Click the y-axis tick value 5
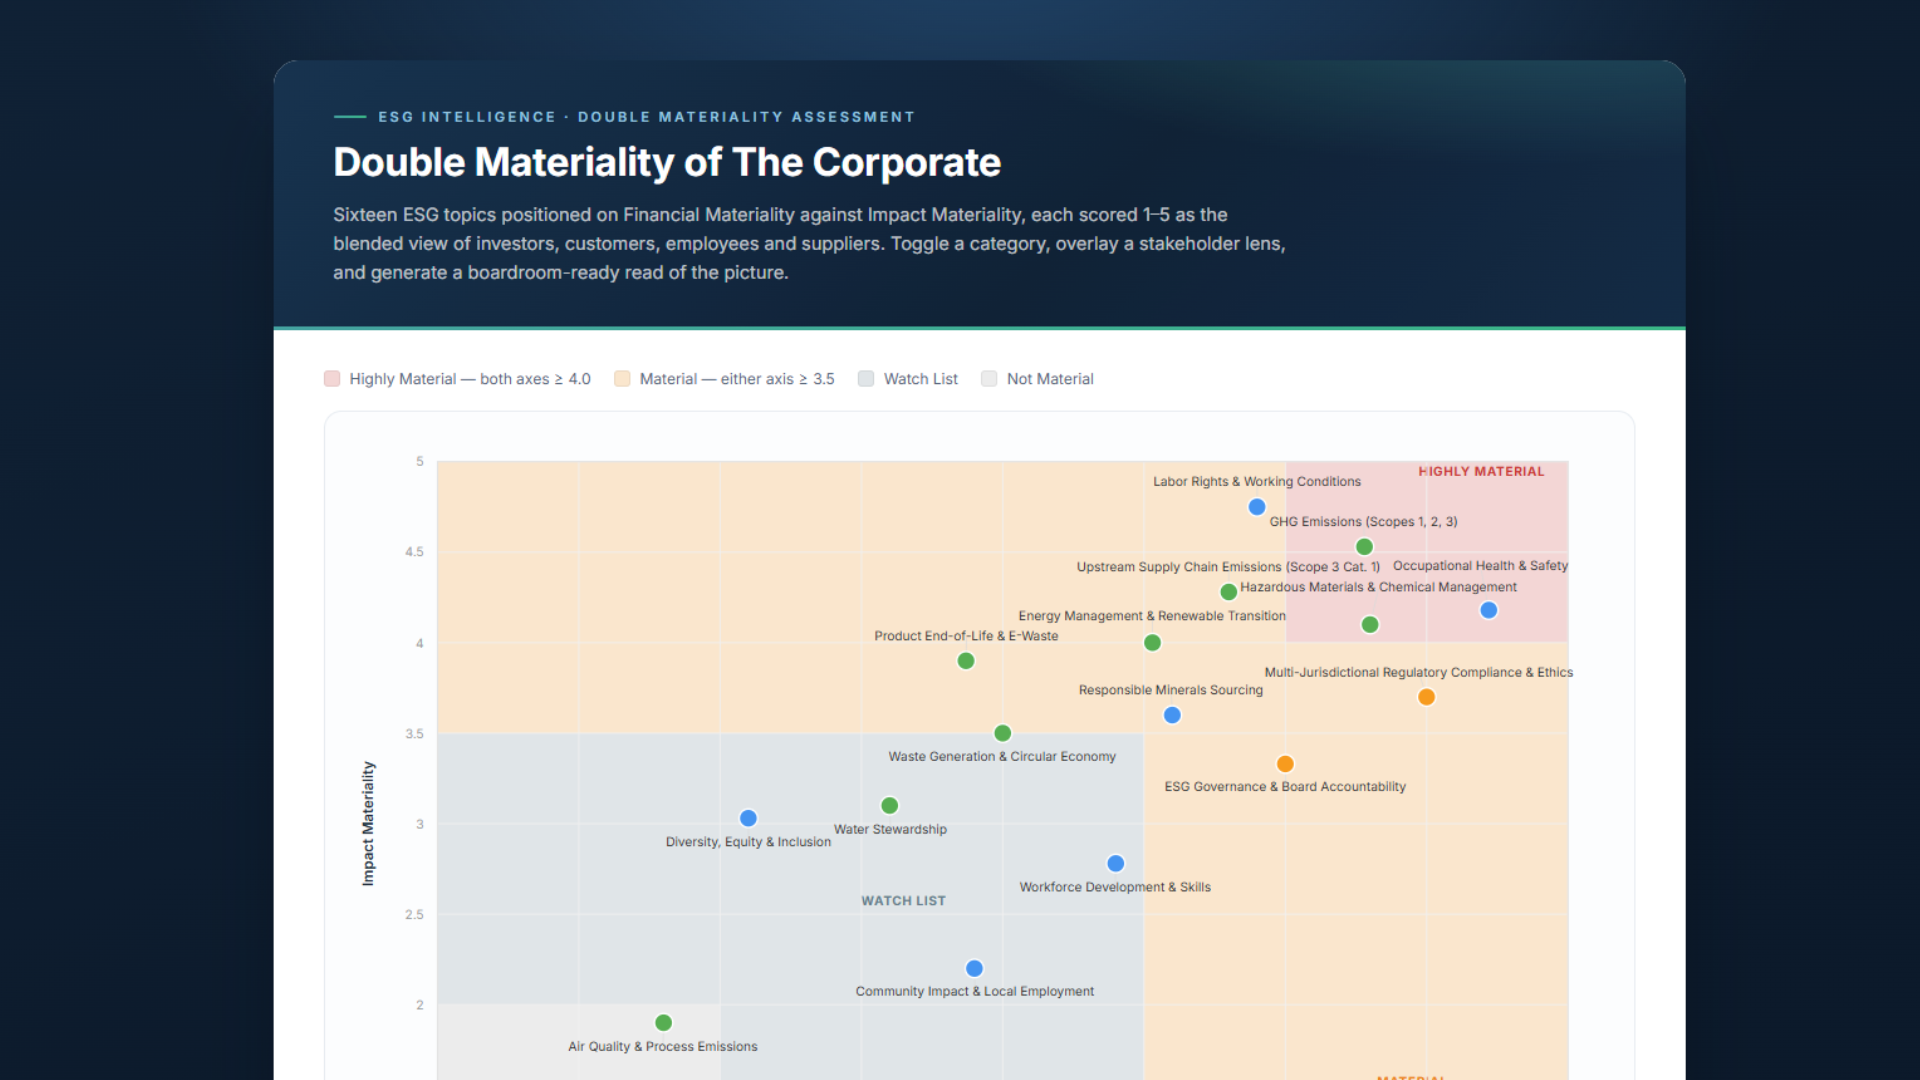The image size is (1920, 1080). coord(420,461)
